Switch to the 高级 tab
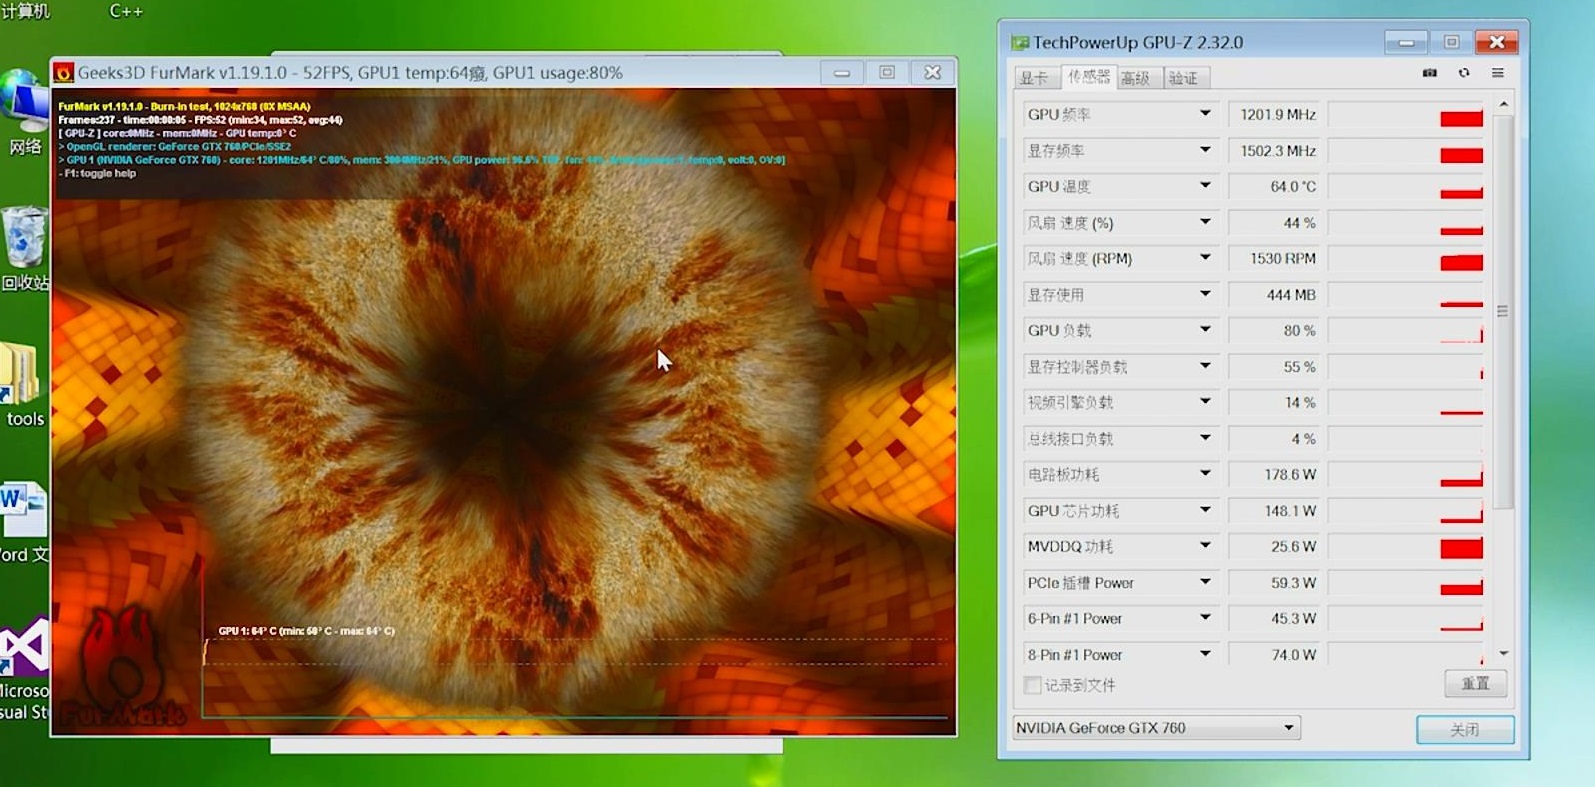The width and height of the screenshot is (1595, 787). coord(1136,78)
